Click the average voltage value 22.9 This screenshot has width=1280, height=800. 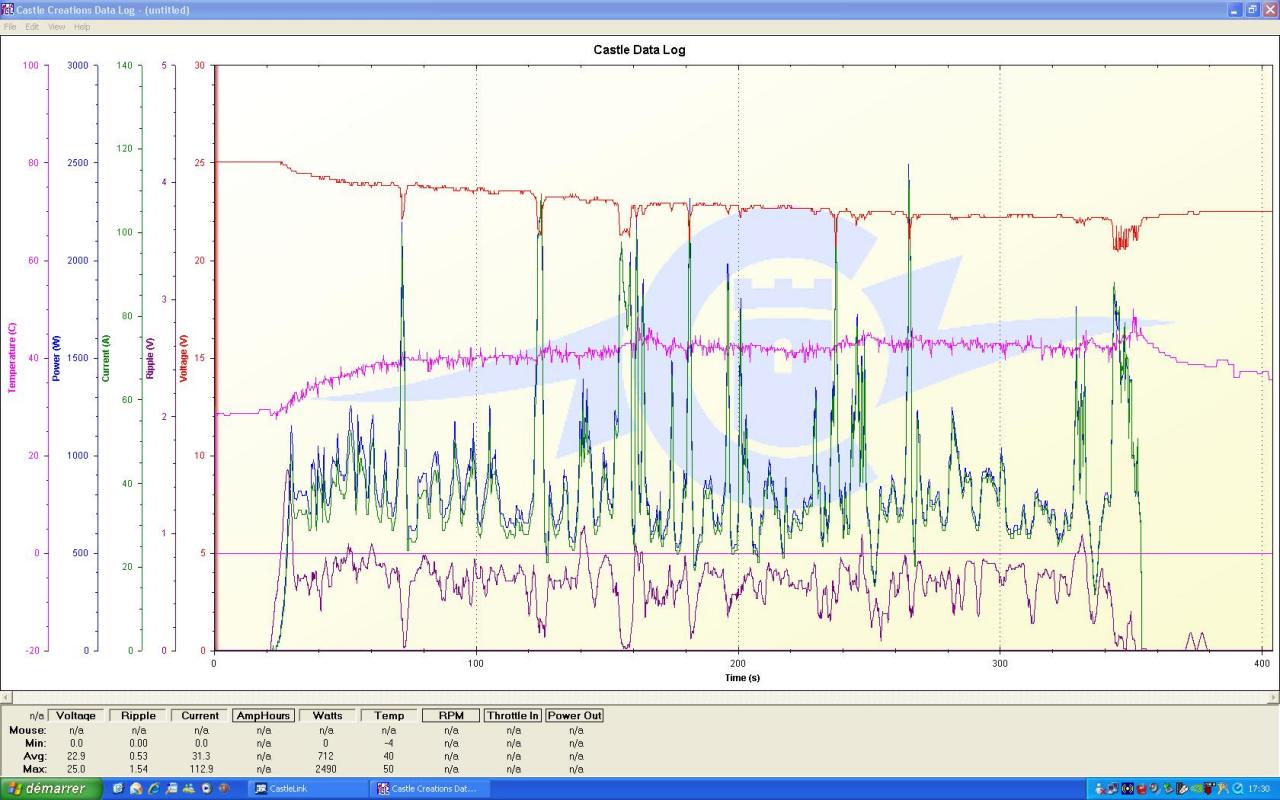(x=76, y=756)
